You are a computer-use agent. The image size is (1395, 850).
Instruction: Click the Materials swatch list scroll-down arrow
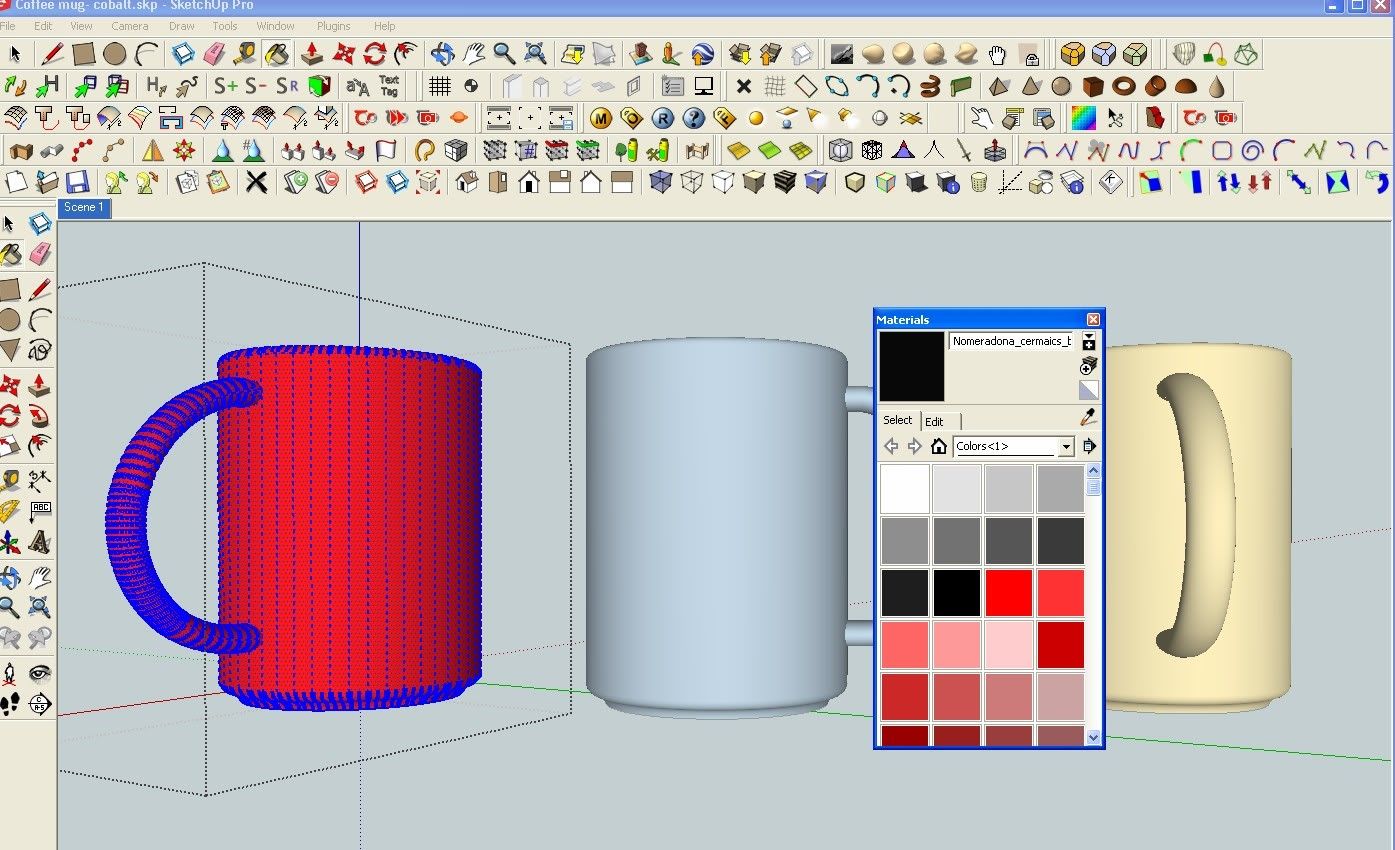[x=1093, y=738]
